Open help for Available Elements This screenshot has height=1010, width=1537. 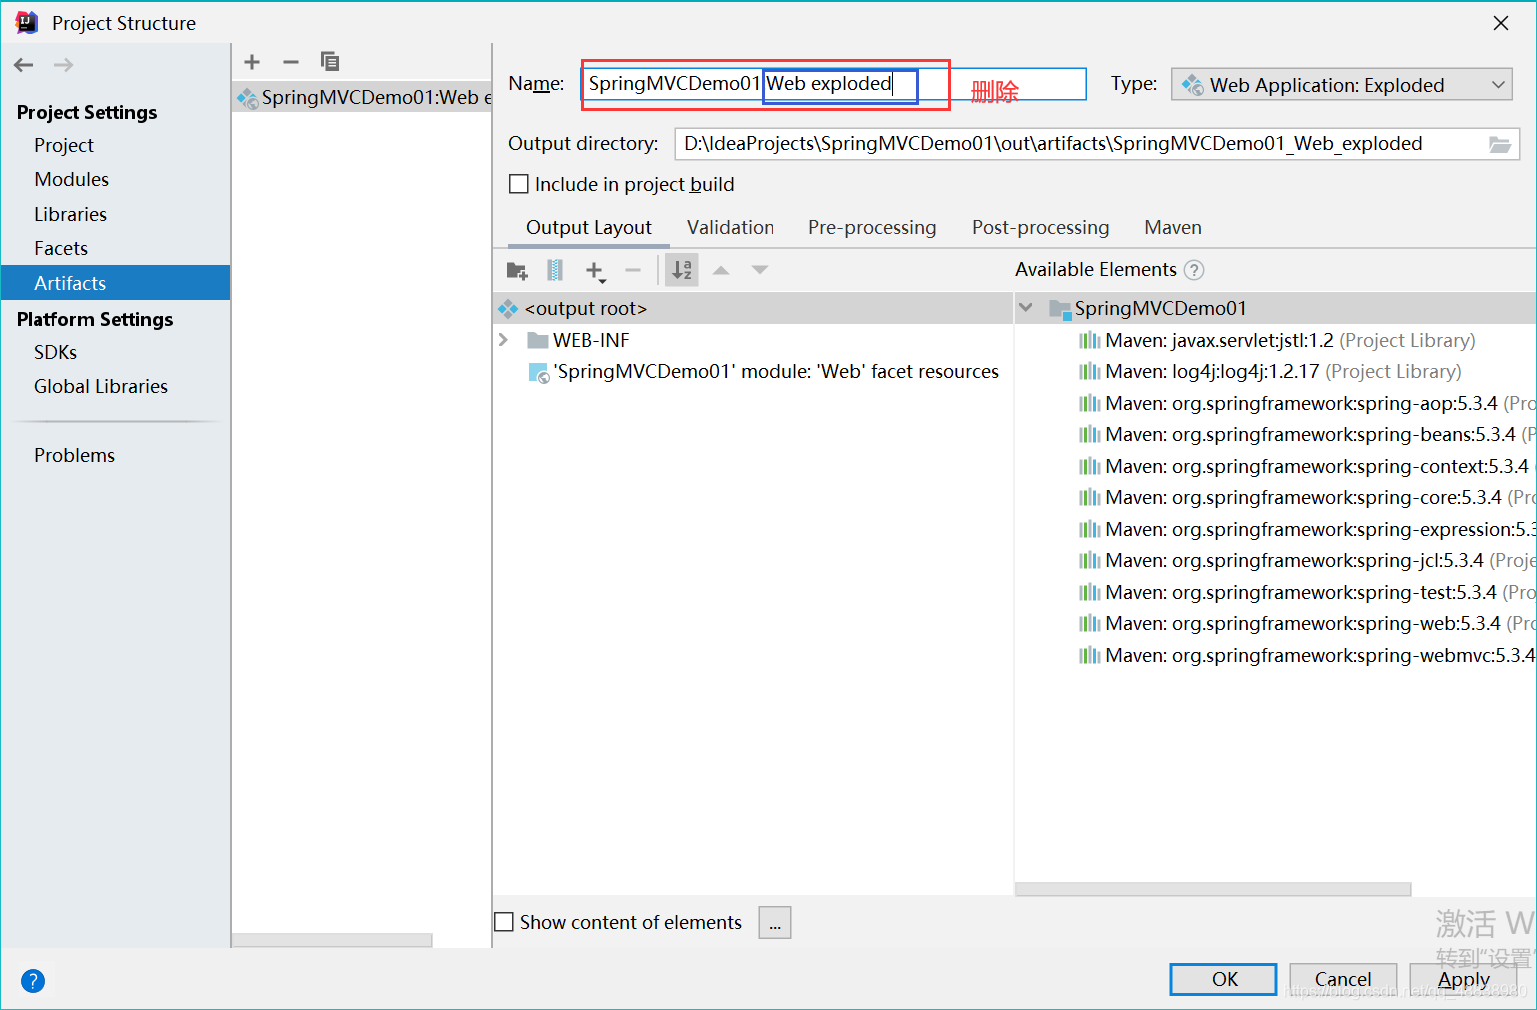click(1194, 270)
